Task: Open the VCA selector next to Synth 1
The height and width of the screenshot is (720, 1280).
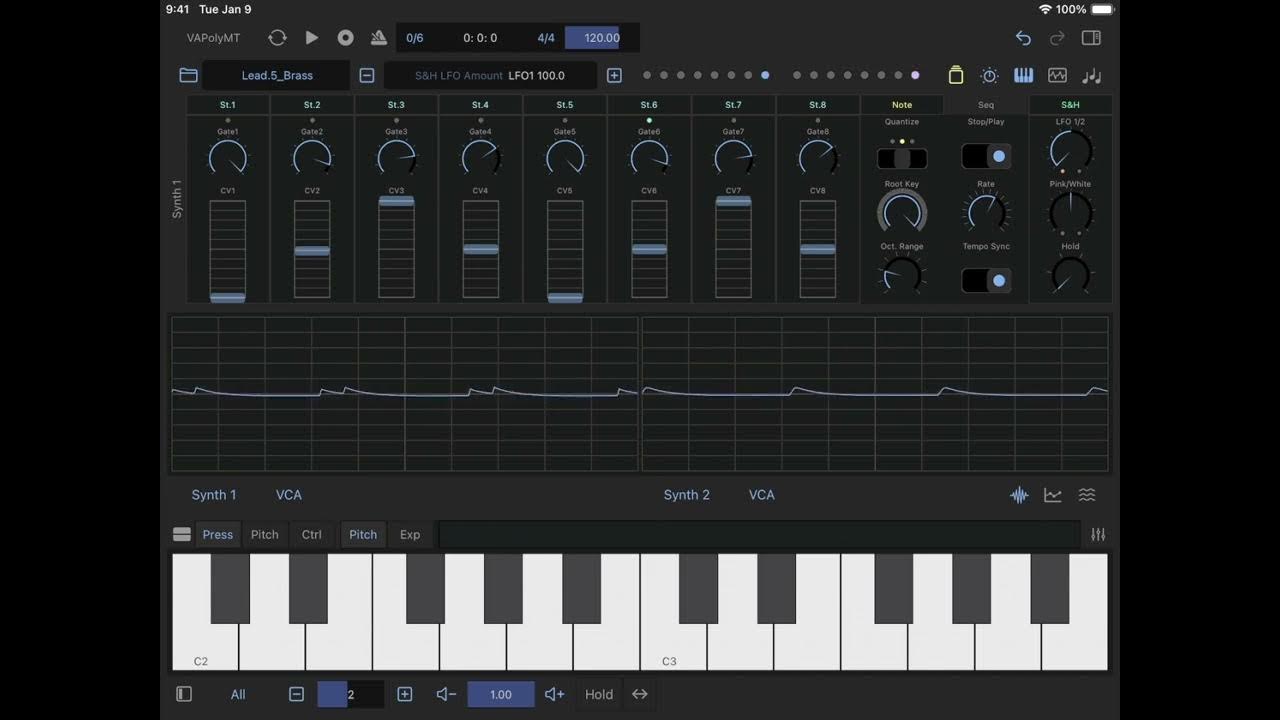Action: (x=289, y=495)
